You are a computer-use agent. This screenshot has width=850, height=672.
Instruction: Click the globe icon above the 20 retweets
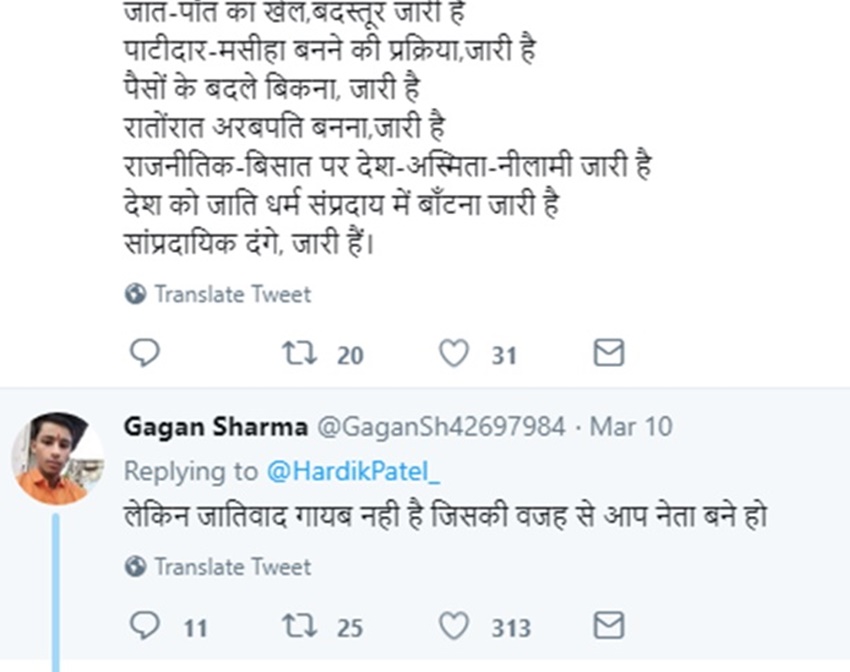pyautogui.click(x=135, y=294)
